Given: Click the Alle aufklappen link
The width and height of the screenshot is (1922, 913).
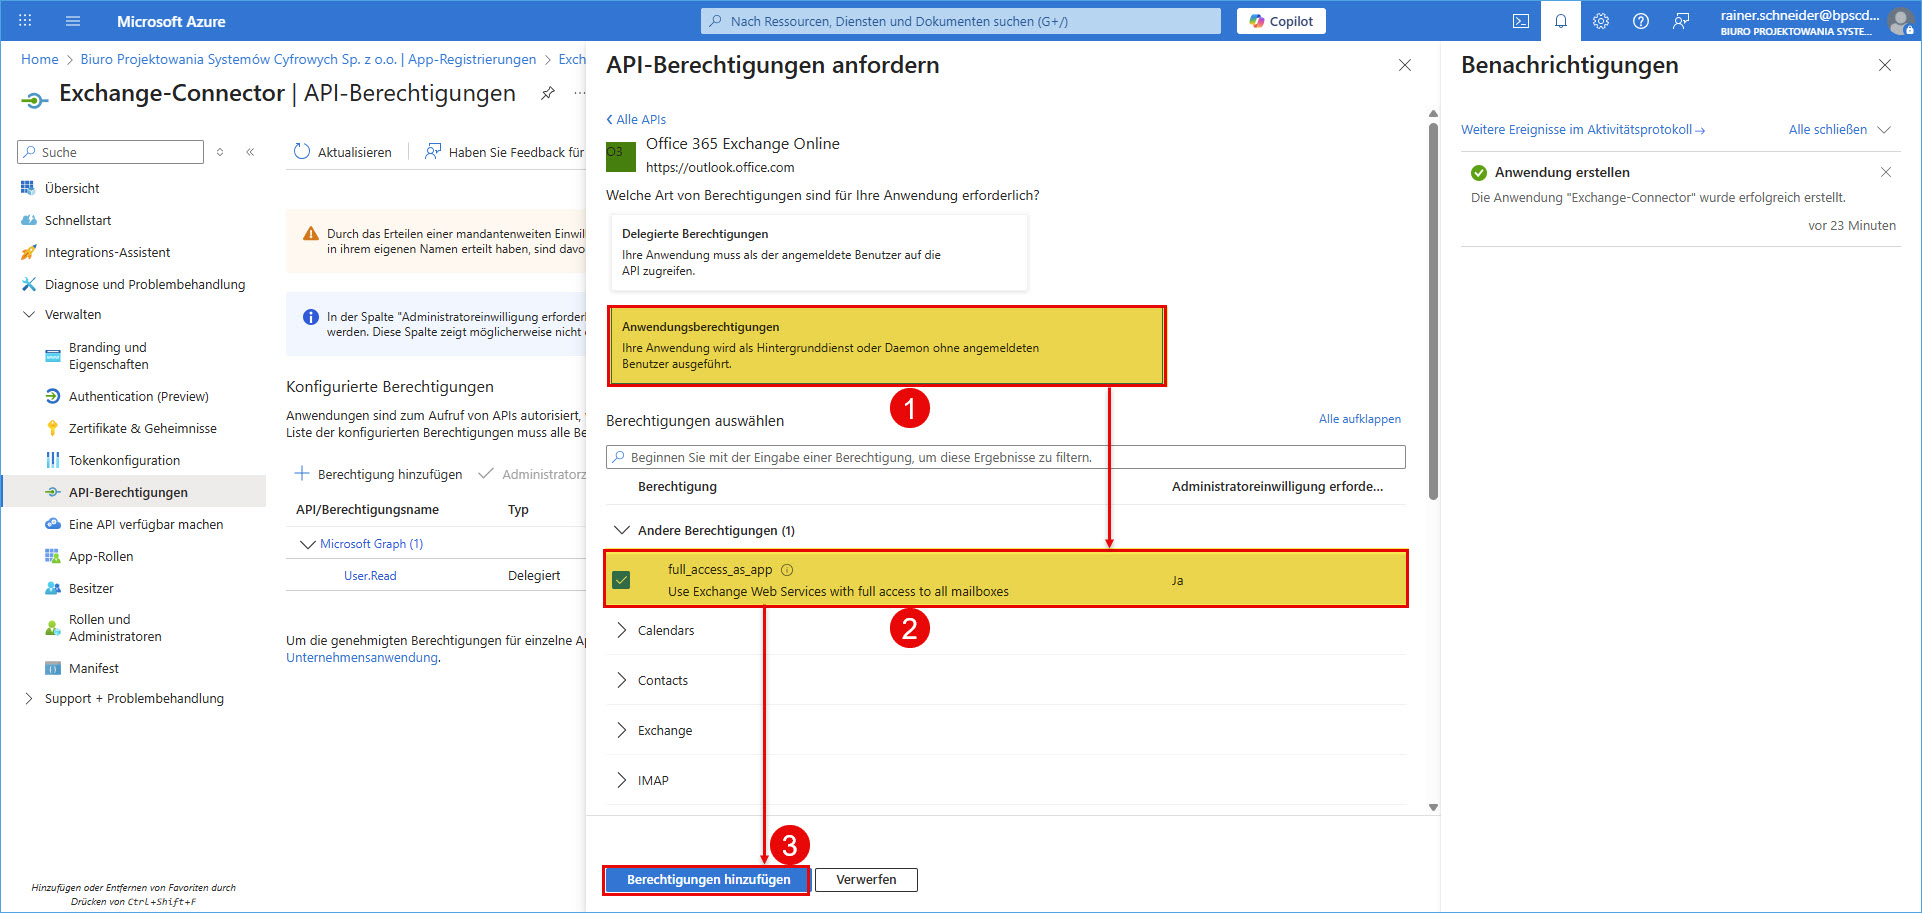Looking at the screenshot, I should click(x=1360, y=419).
